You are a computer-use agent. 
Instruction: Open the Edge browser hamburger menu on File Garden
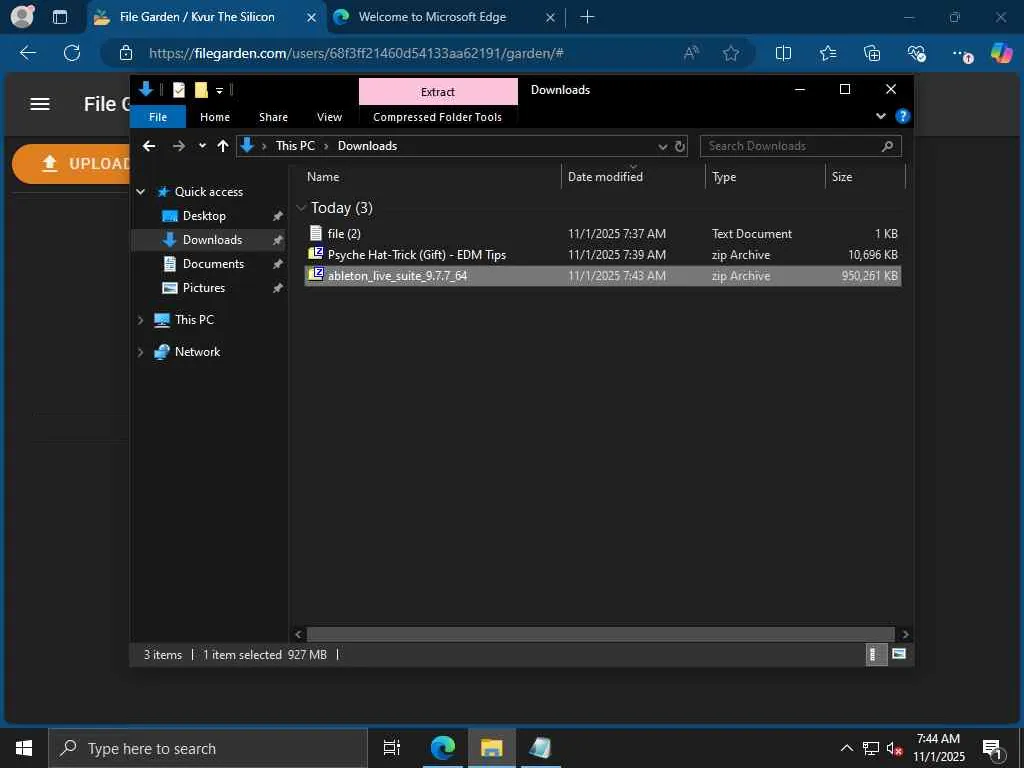point(40,104)
